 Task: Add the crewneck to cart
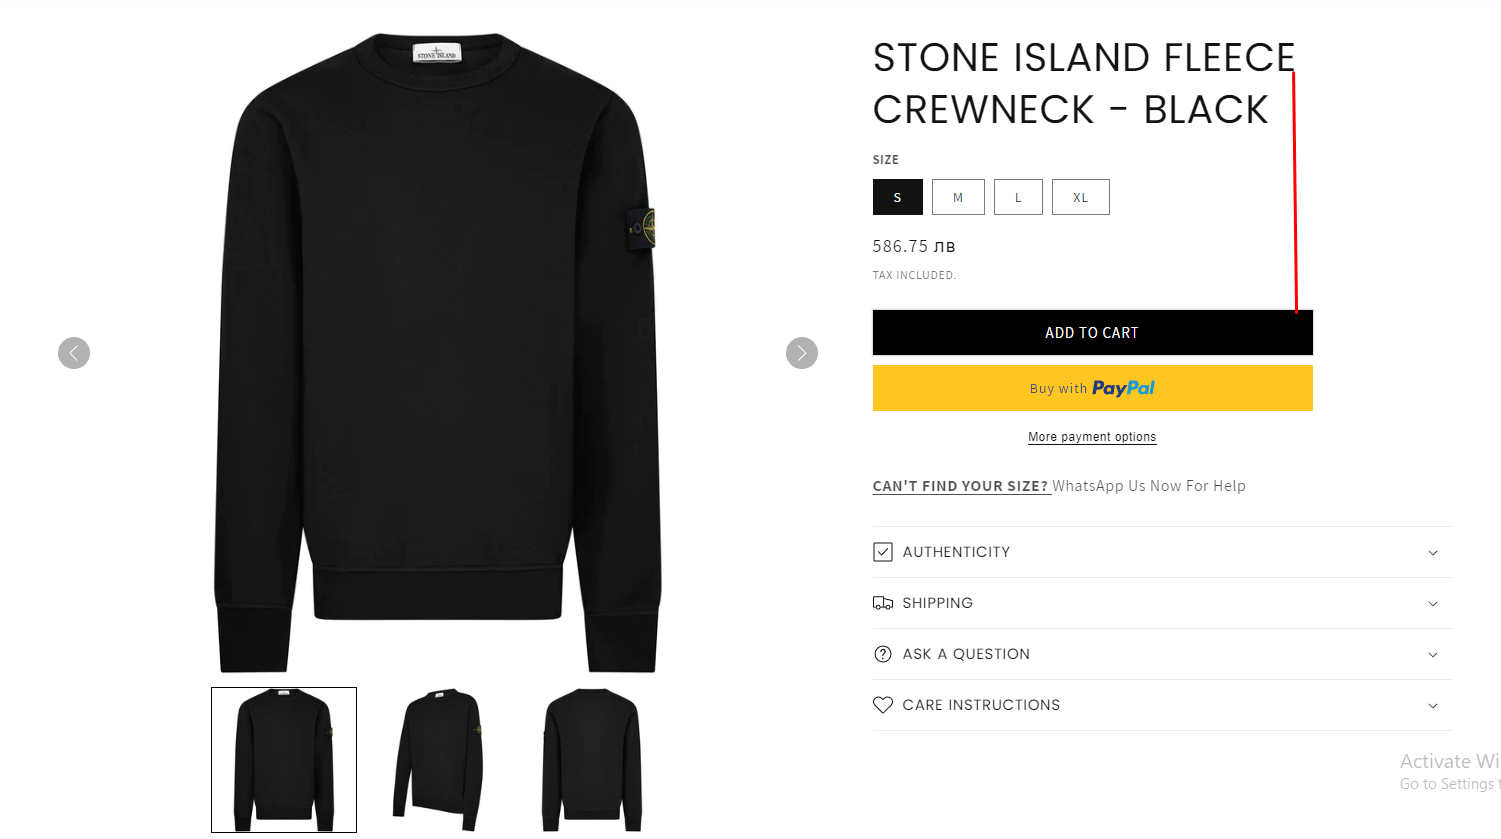[1092, 333]
